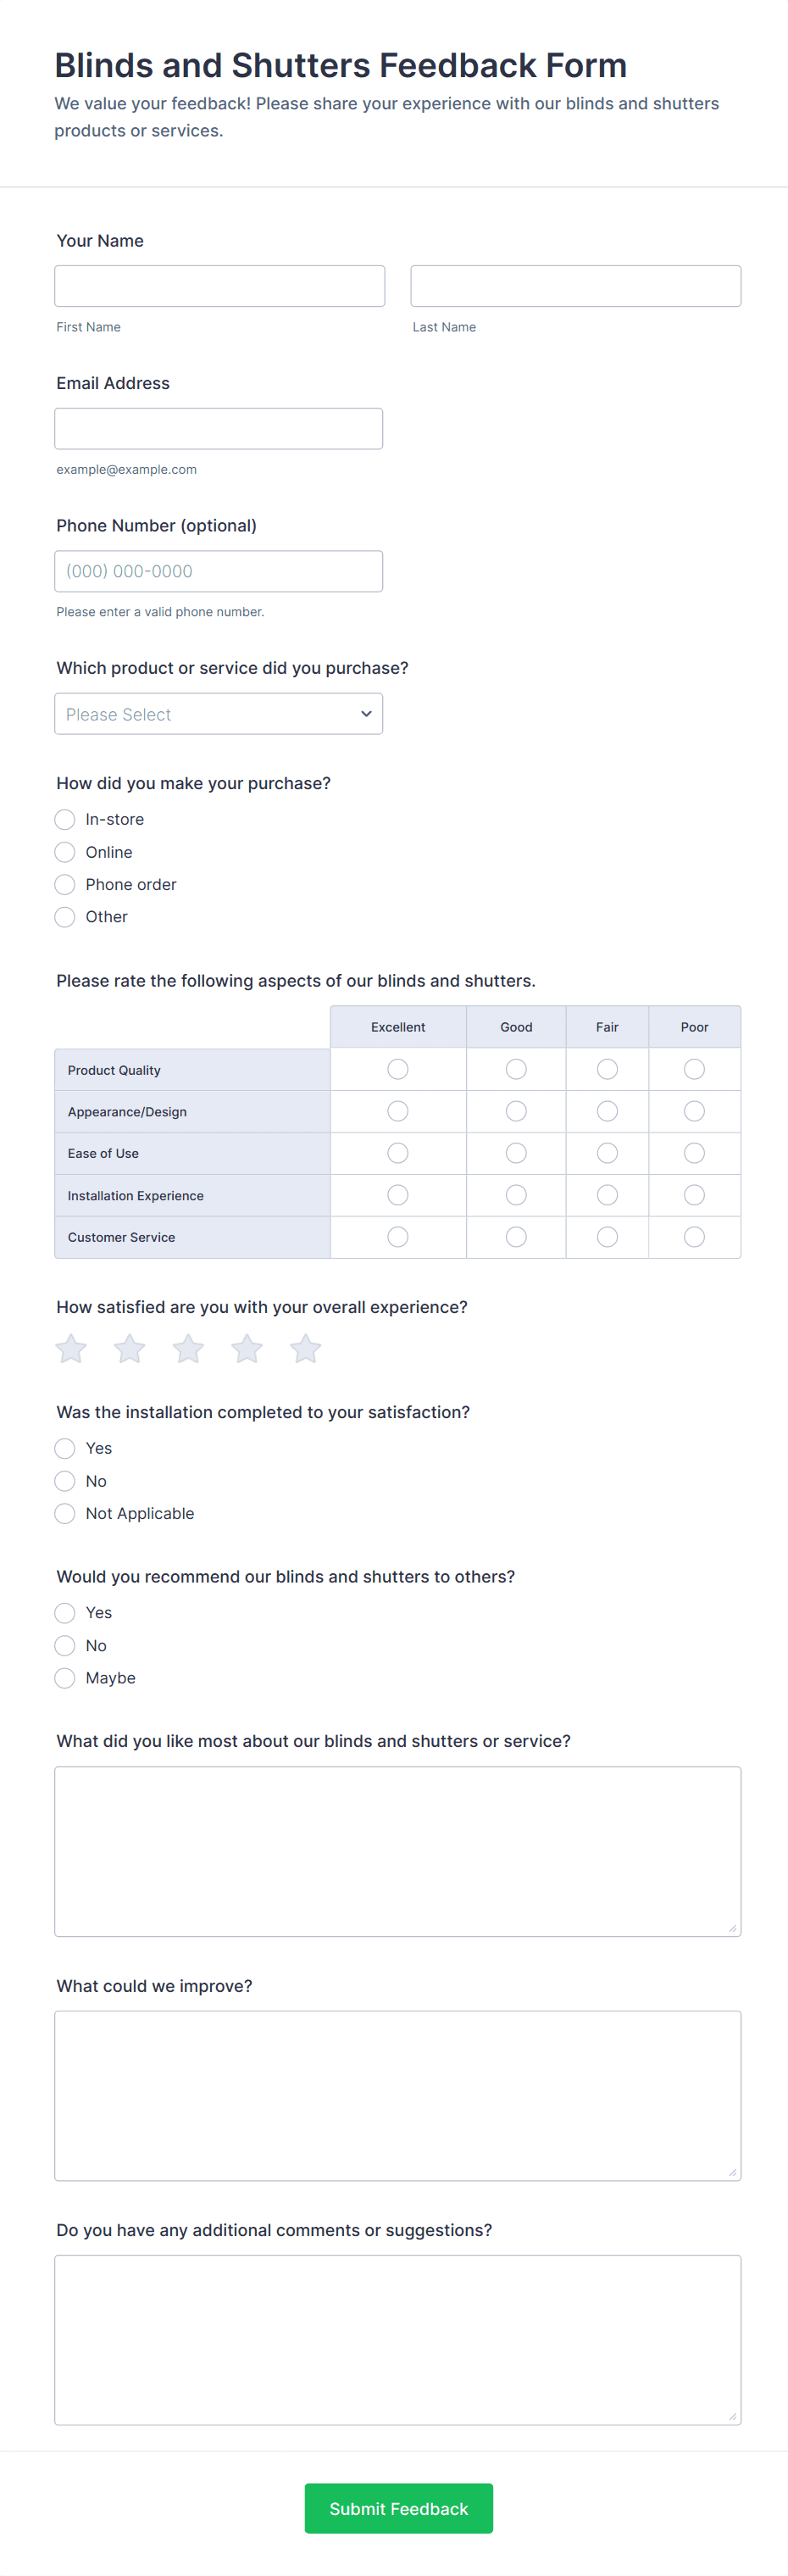Rate Ease of Use as Good
Screen dimensions: 788x2576
click(516, 1153)
